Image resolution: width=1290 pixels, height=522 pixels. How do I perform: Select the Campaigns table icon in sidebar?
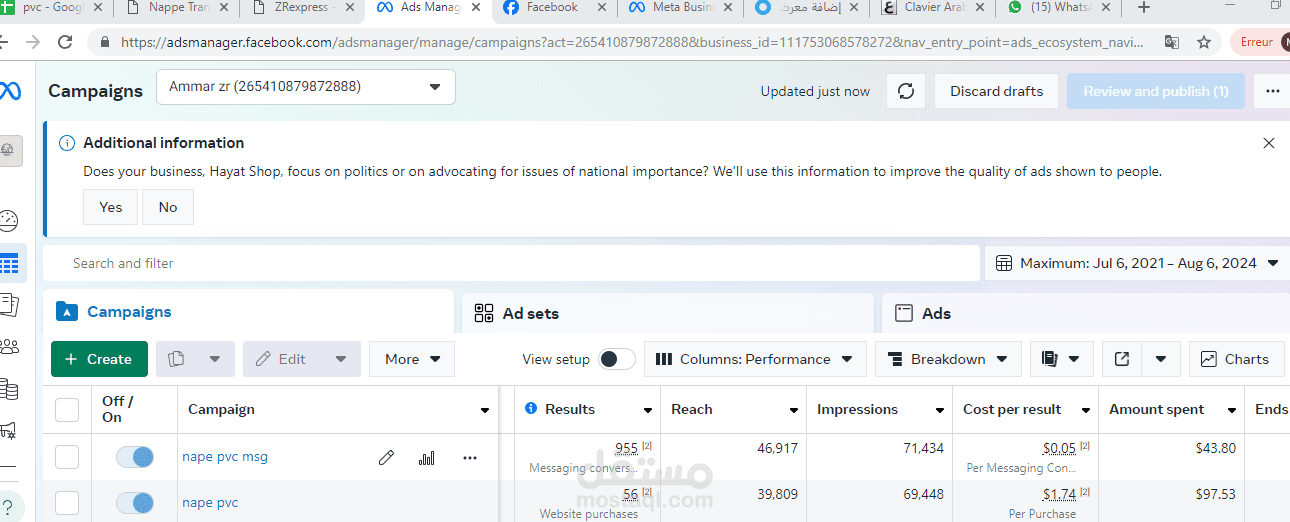pyautogui.click(x=9, y=264)
